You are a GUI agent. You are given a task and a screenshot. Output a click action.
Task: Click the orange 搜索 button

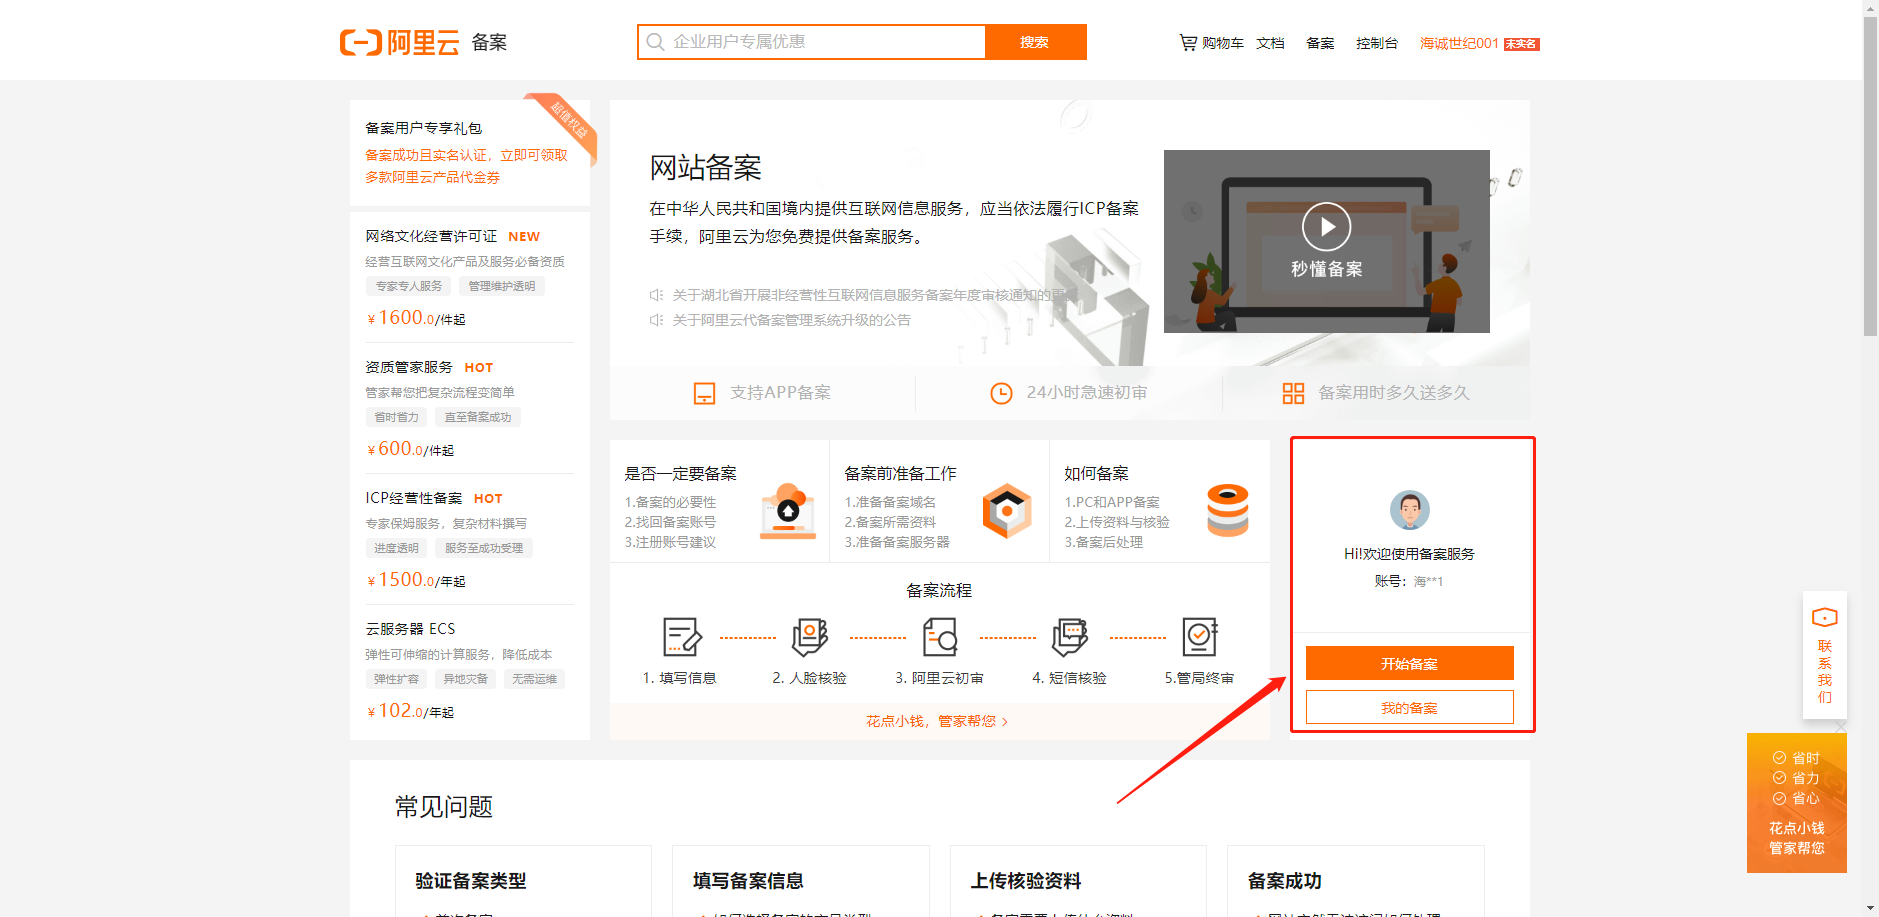[1035, 42]
